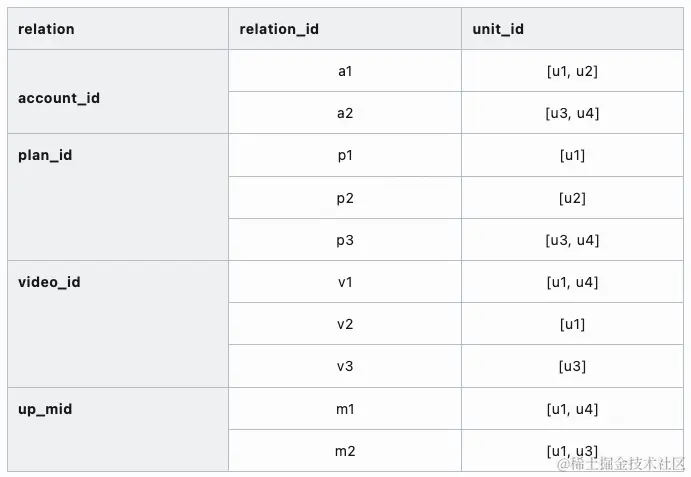Click the v2 relation_id cell
This screenshot has width=691, height=477.
click(x=345, y=324)
